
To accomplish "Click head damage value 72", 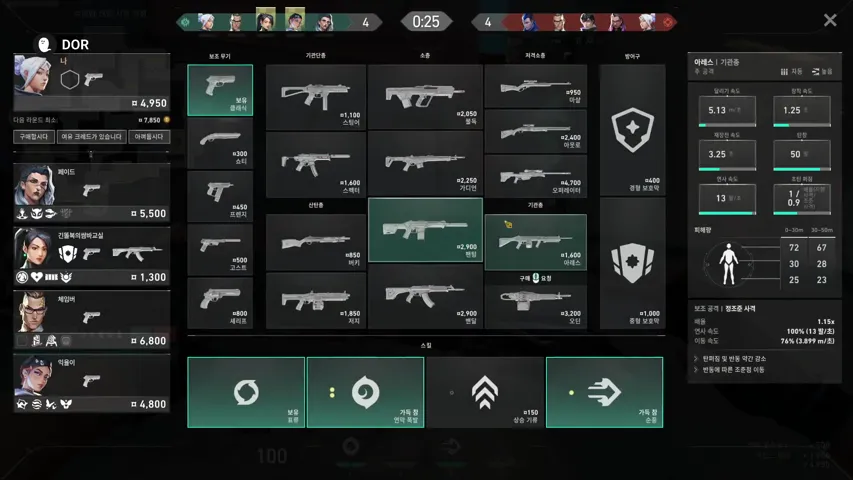I will click(x=794, y=248).
